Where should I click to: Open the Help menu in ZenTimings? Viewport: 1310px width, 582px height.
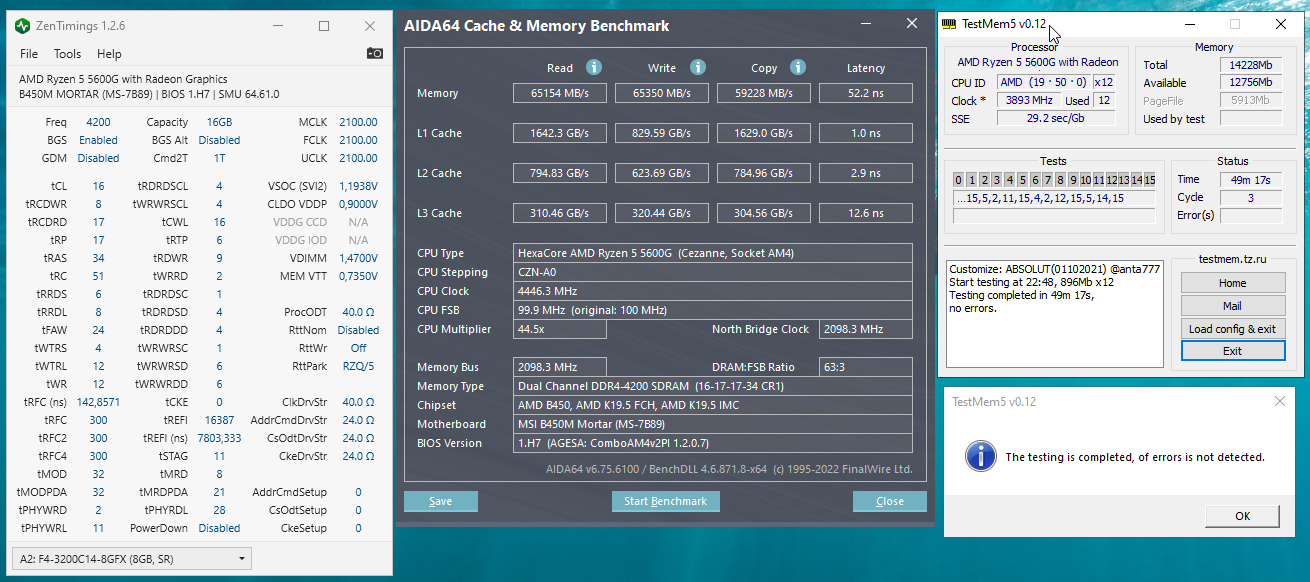109,54
